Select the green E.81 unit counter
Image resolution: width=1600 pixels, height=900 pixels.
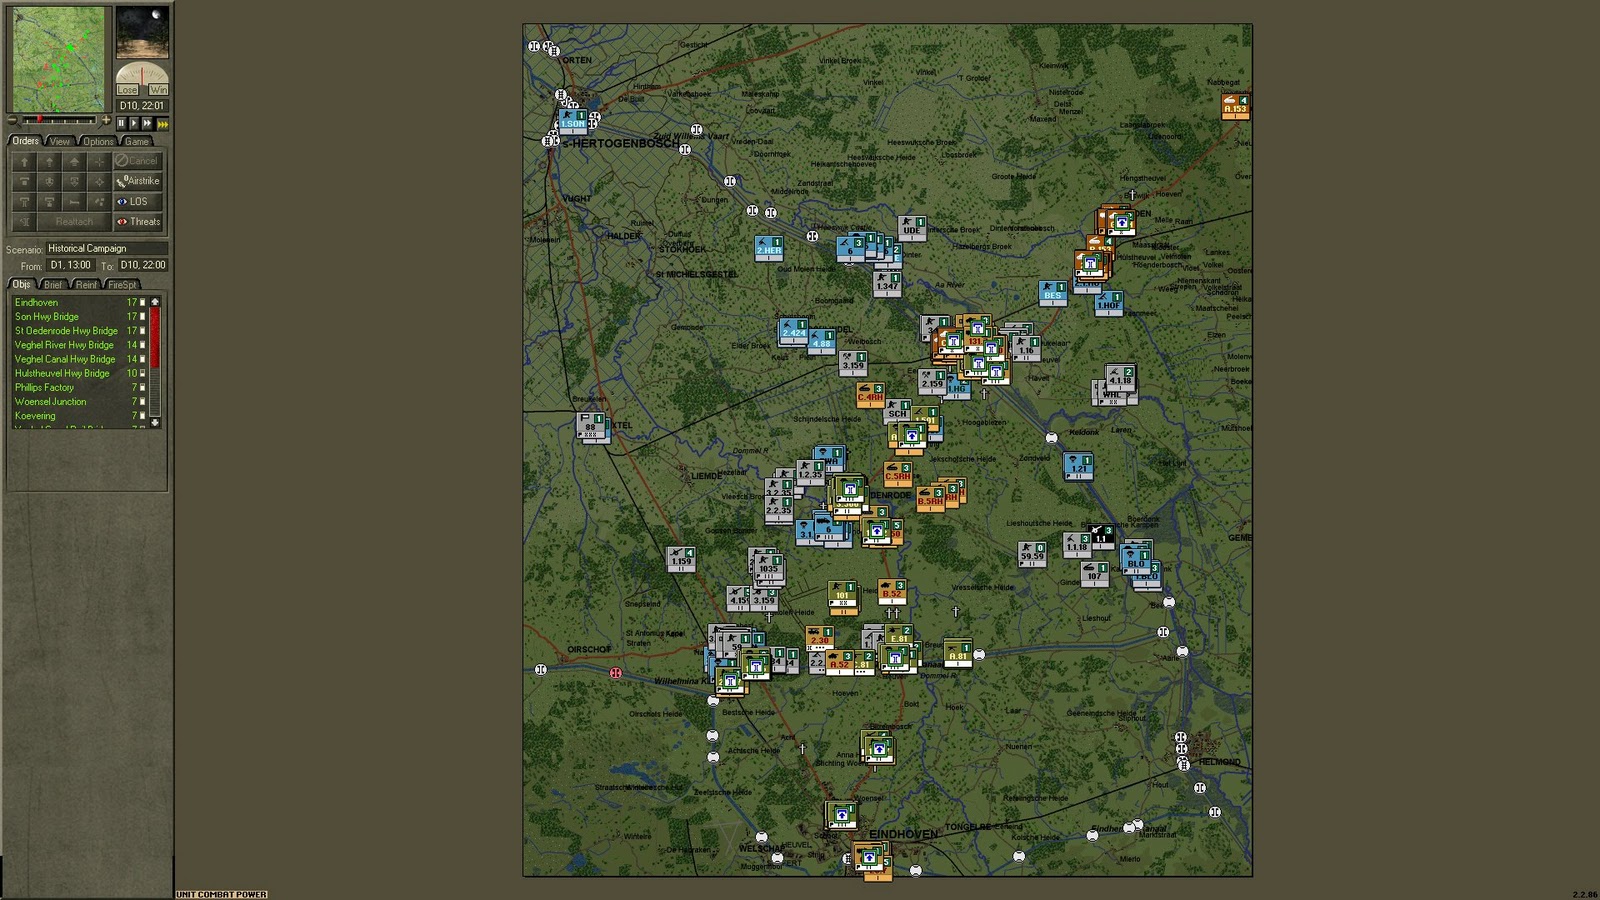tap(898, 636)
